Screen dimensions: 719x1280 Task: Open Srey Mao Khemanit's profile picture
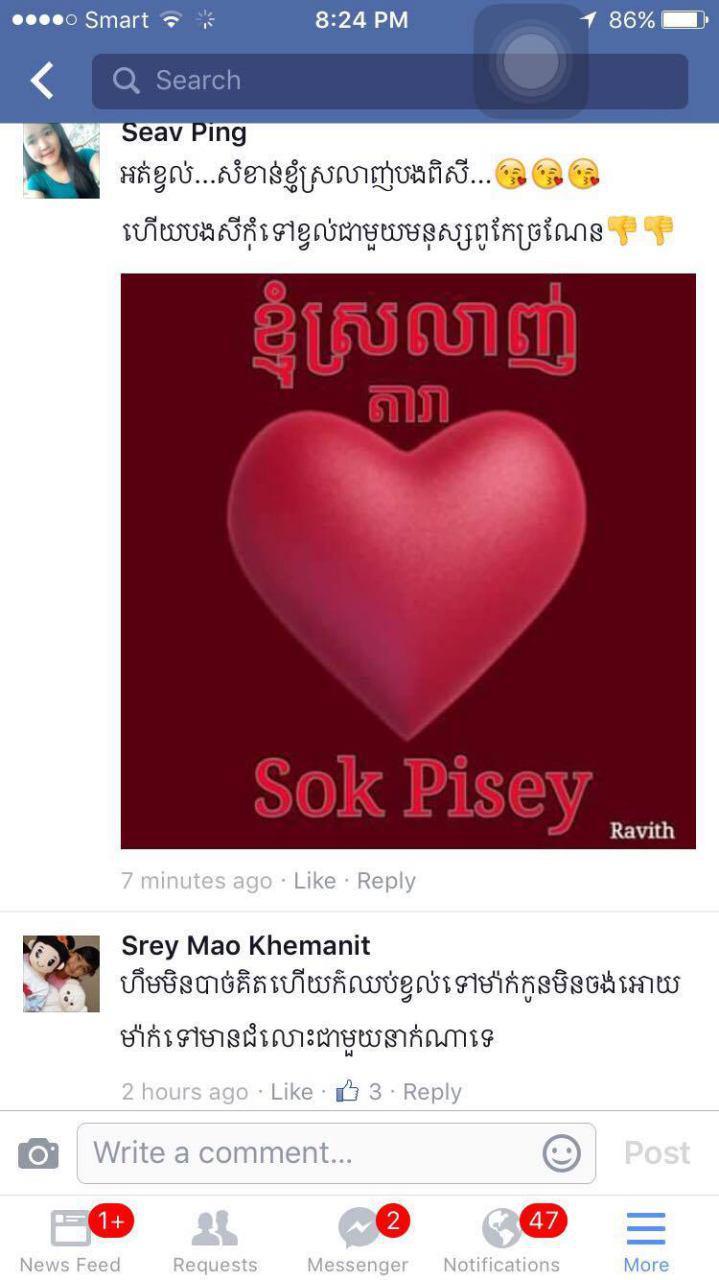pos(62,974)
